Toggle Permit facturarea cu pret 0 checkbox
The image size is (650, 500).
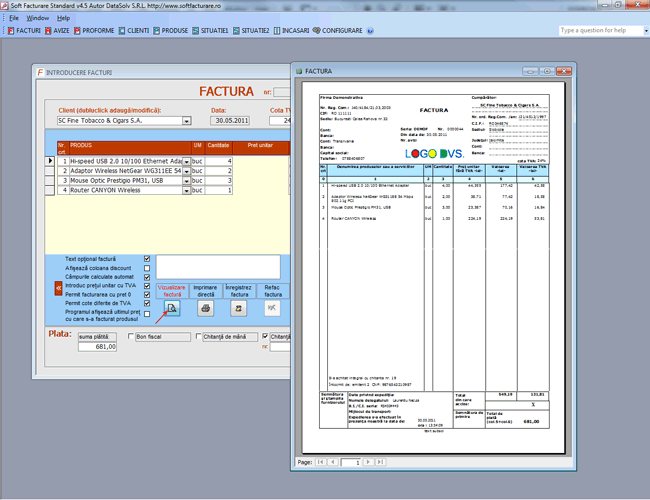tap(147, 294)
